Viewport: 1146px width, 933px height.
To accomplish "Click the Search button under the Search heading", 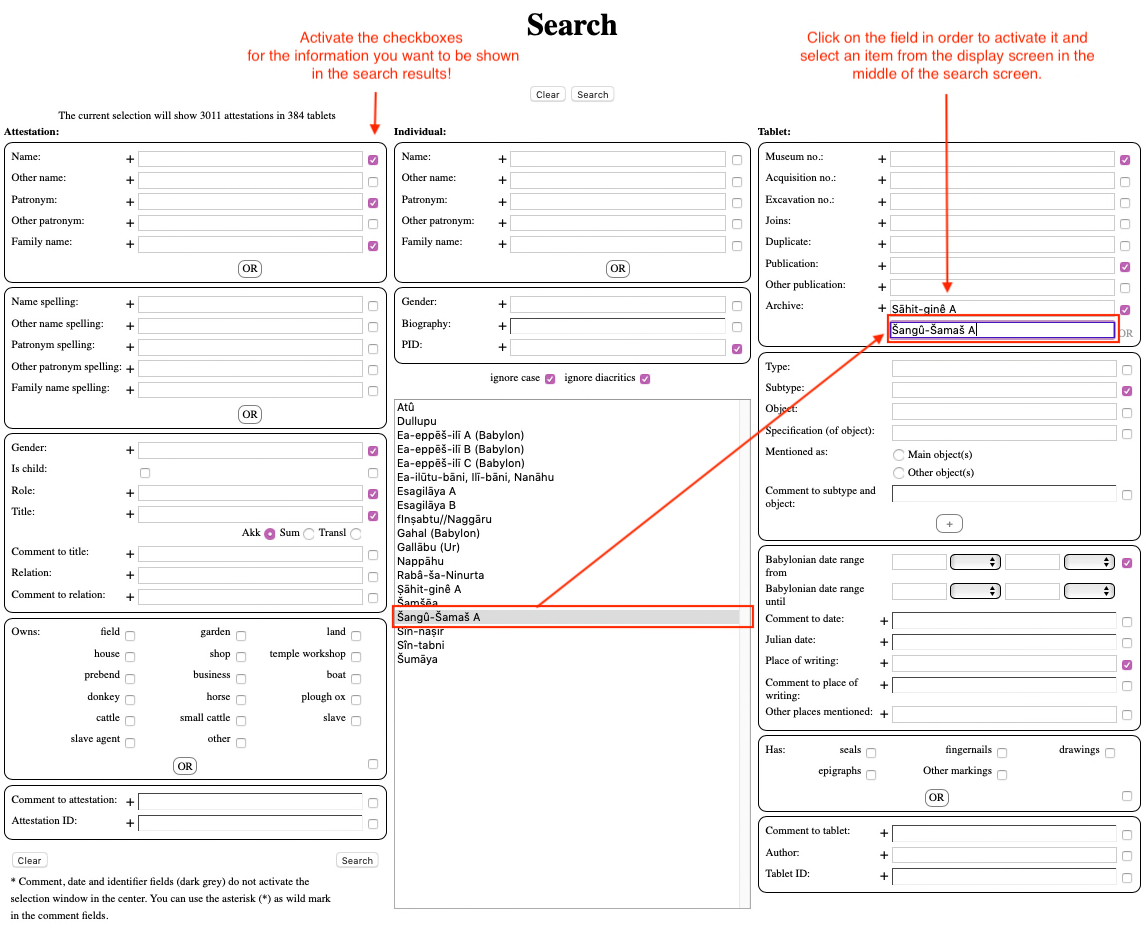I will (x=593, y=94).
